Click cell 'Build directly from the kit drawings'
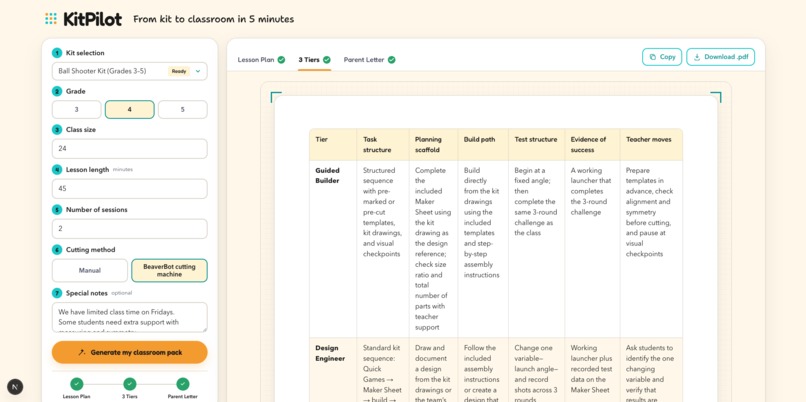 coord(483,249)
